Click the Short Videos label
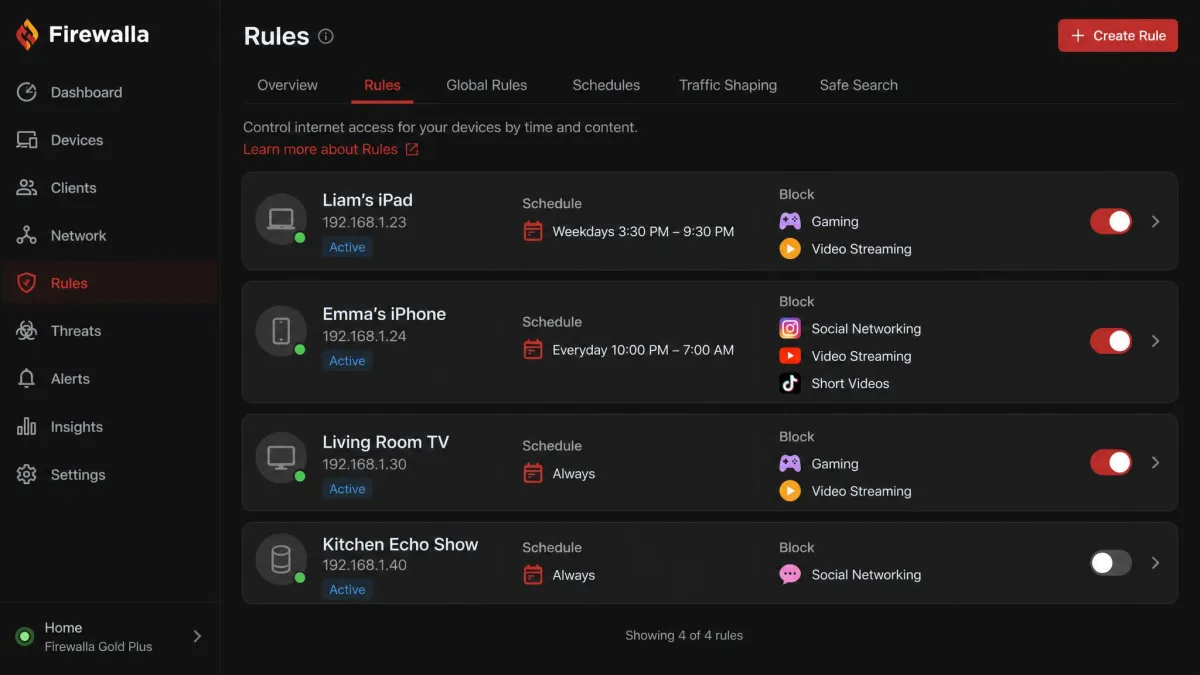This screenshot has height=675, width=1200. click(x=850, y=383)
